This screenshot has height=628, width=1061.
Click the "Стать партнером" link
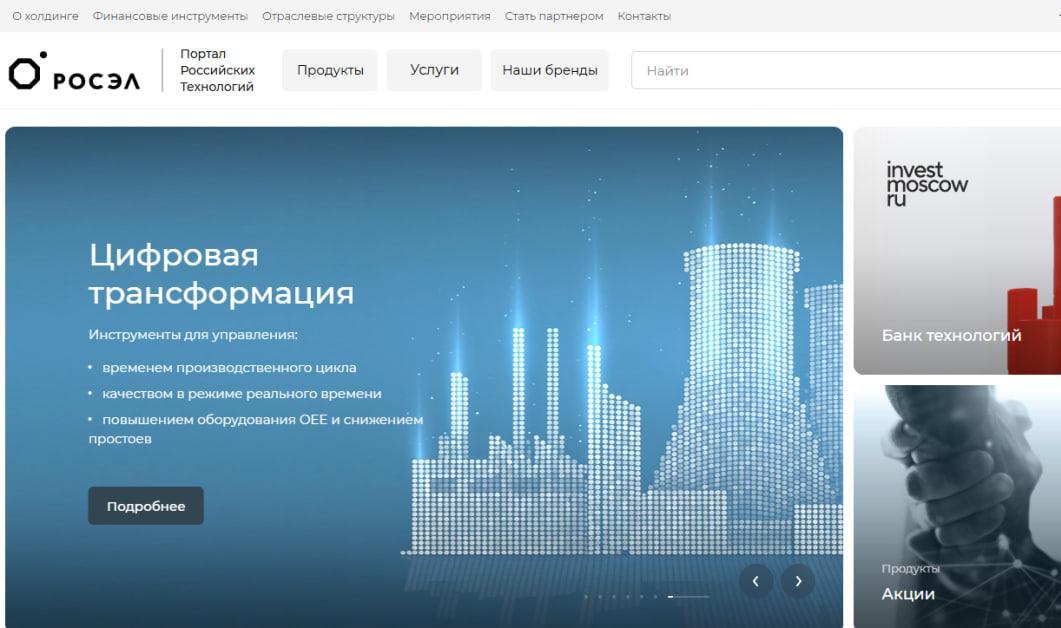pyautogui.click(x=554, y=15)
